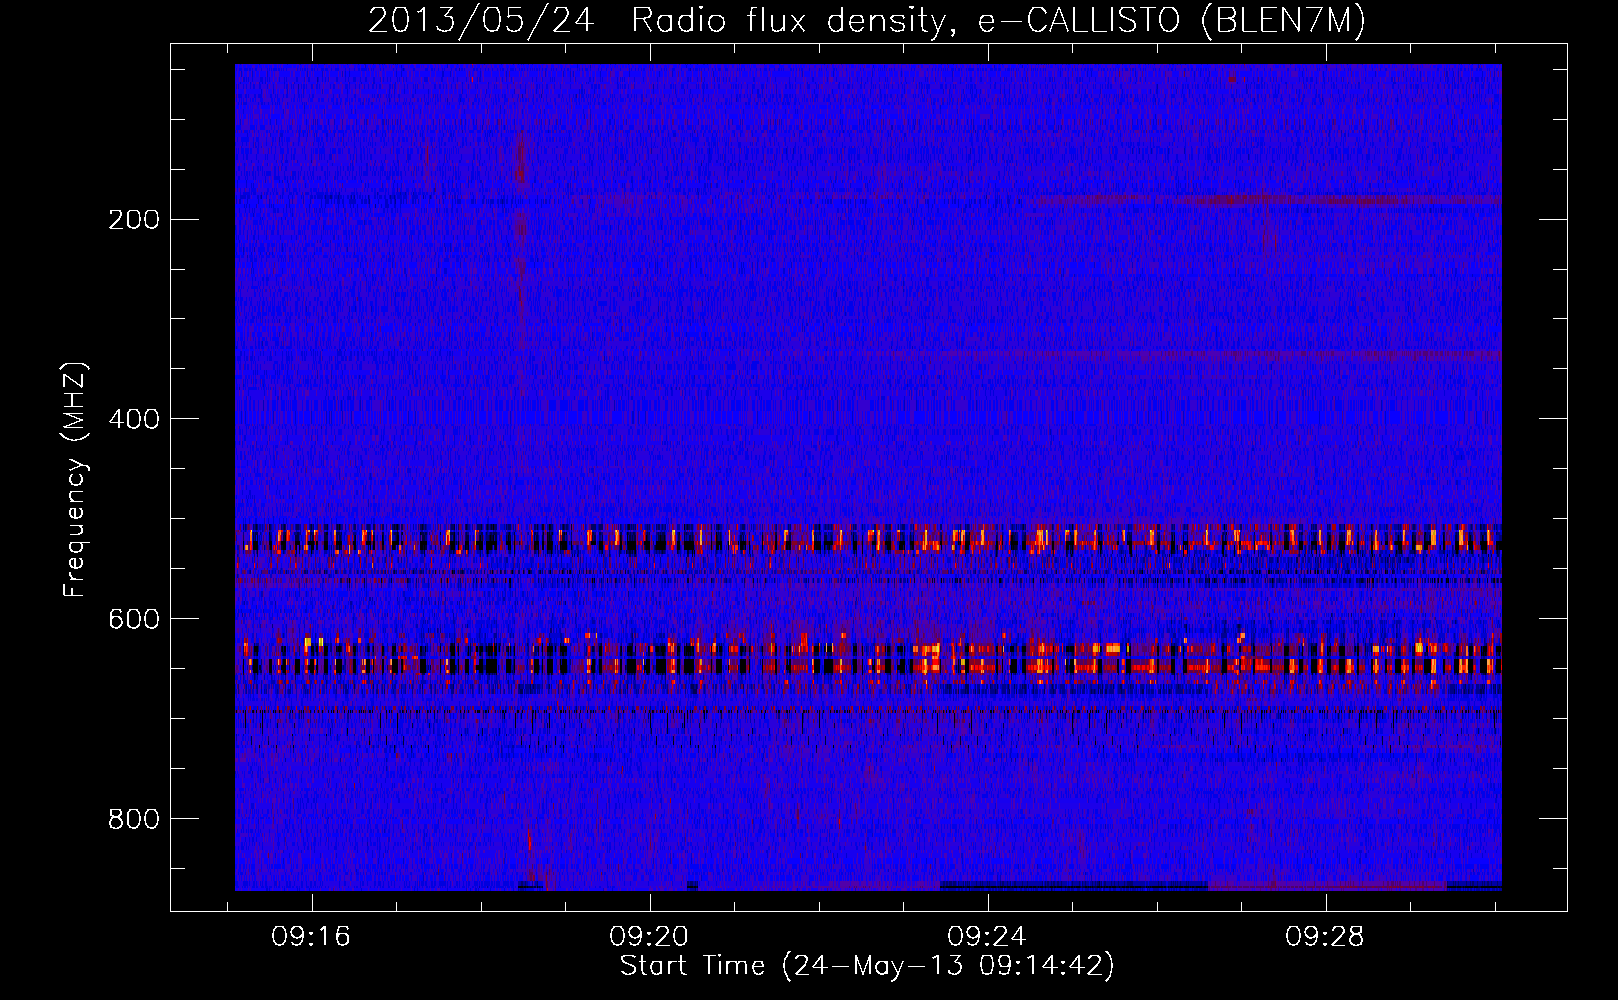The image size is (1618, 1000).
Task: Click the 400 MHz frequency tick label
Action: tap(134, 419)
